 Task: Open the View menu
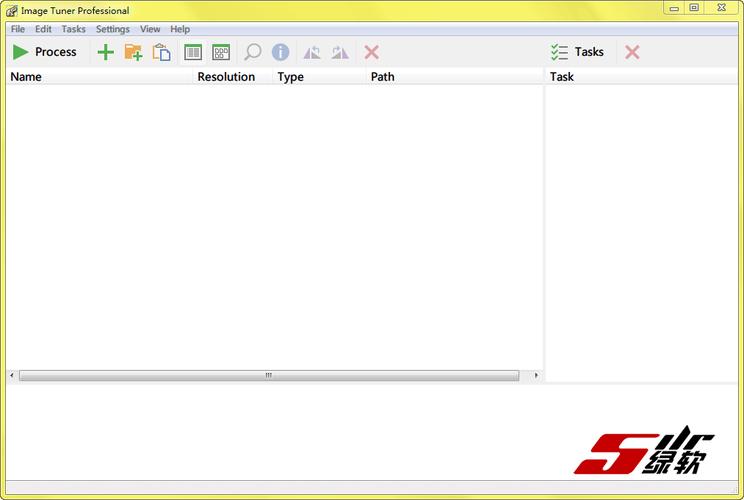(x=150, y=29)
